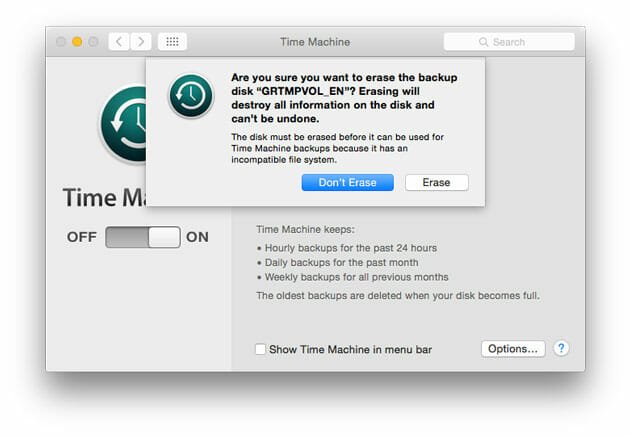This screenshot has height=436, width=630.
Task: Enable Show Time Machine in menu bar
Action: (260, 349)
